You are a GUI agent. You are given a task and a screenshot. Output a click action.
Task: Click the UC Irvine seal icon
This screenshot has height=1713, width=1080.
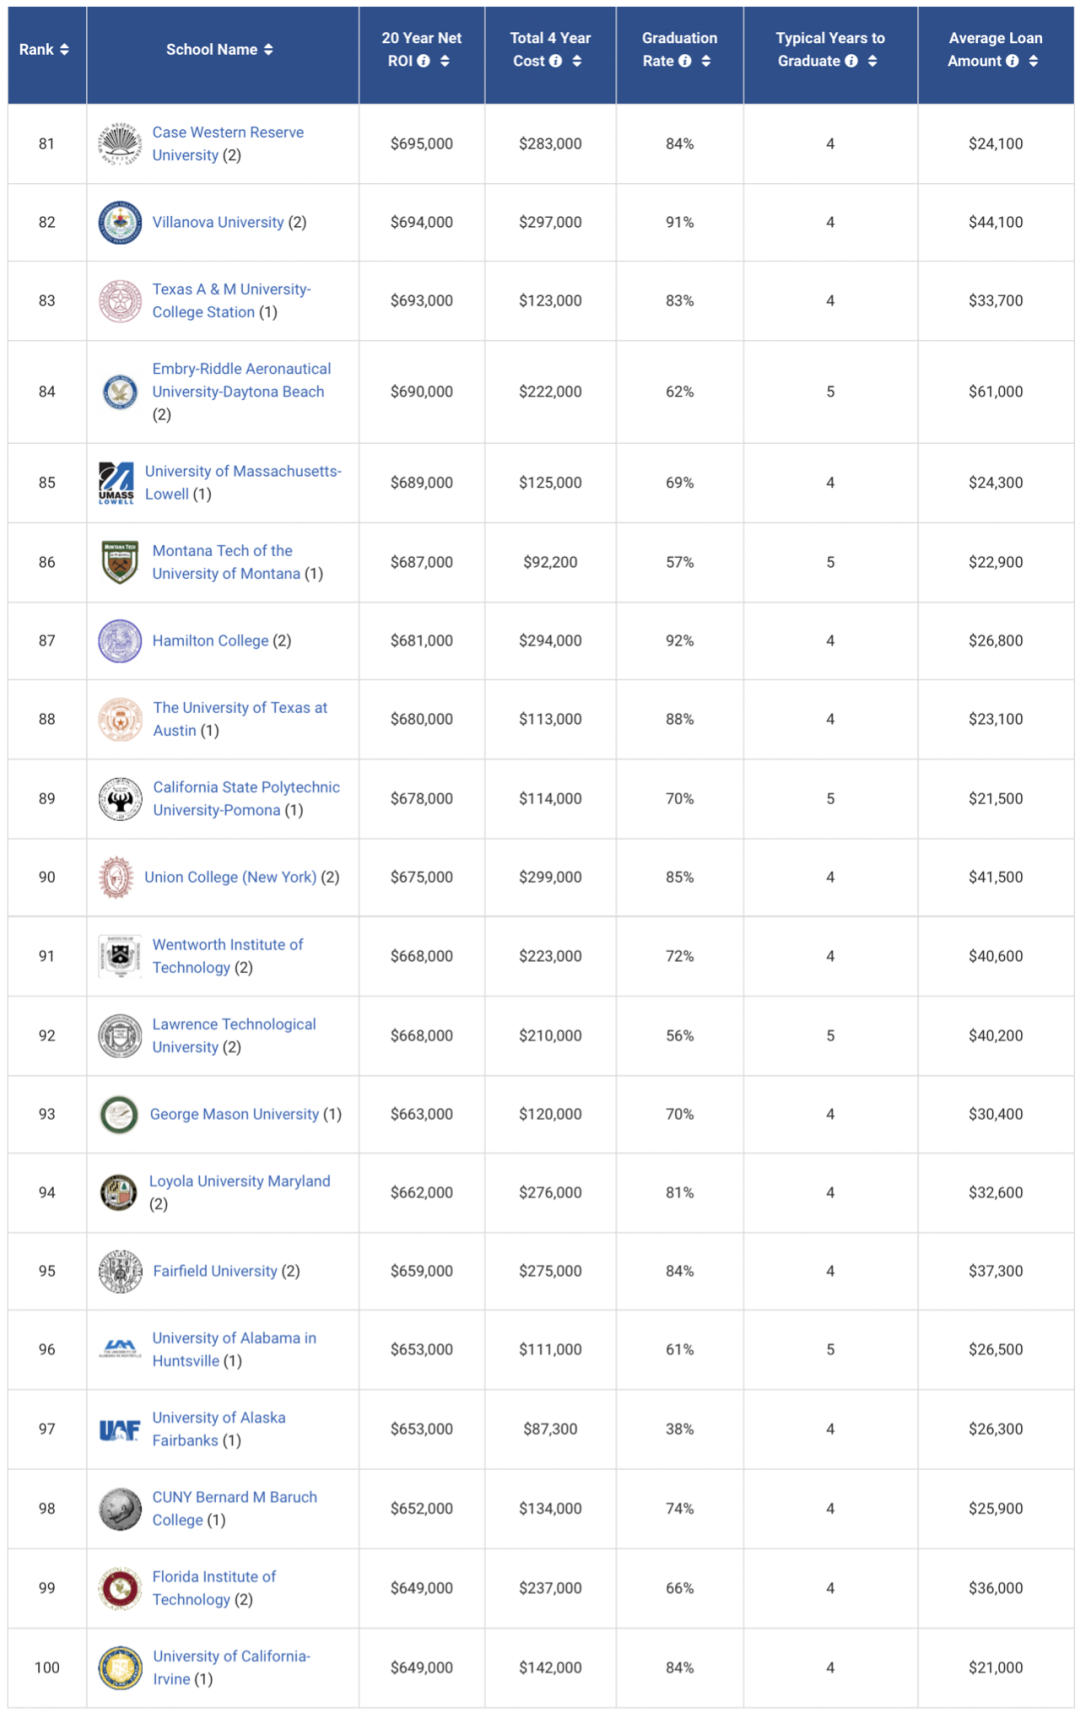tap(120, 1667)
